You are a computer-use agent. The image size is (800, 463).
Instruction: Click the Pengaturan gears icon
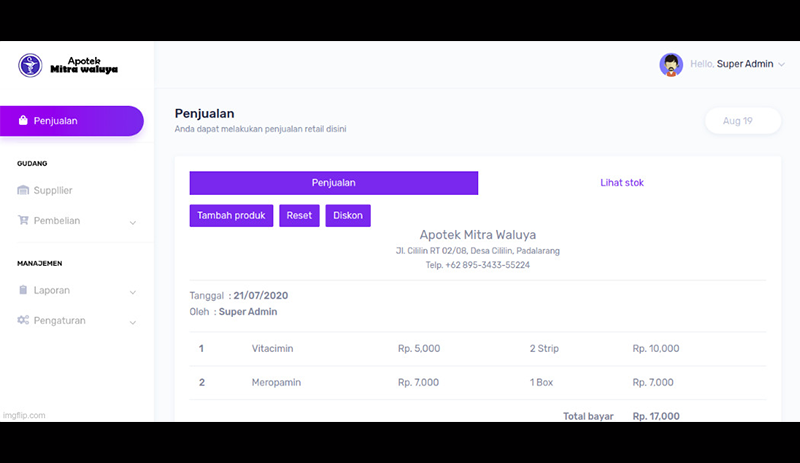coord(24,320)
